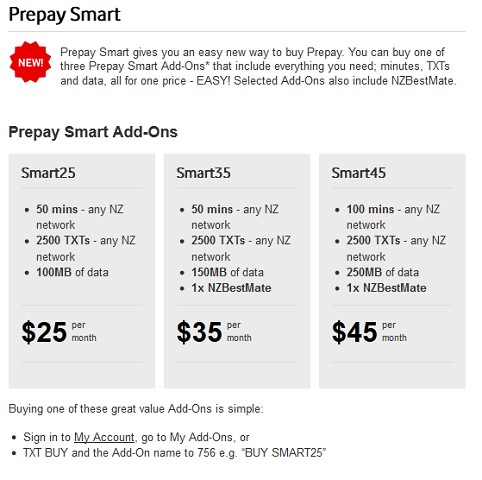Click the $35 per month price
This screenshot has height=480, width=482.
tap(214, 332)
